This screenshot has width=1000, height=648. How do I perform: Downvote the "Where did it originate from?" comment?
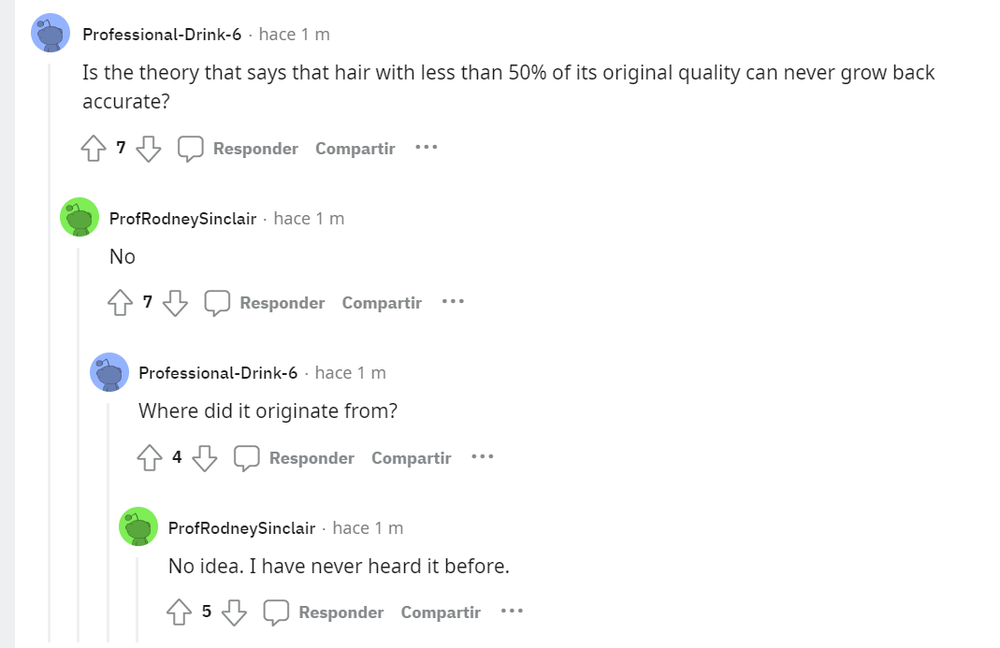(204, 457)
